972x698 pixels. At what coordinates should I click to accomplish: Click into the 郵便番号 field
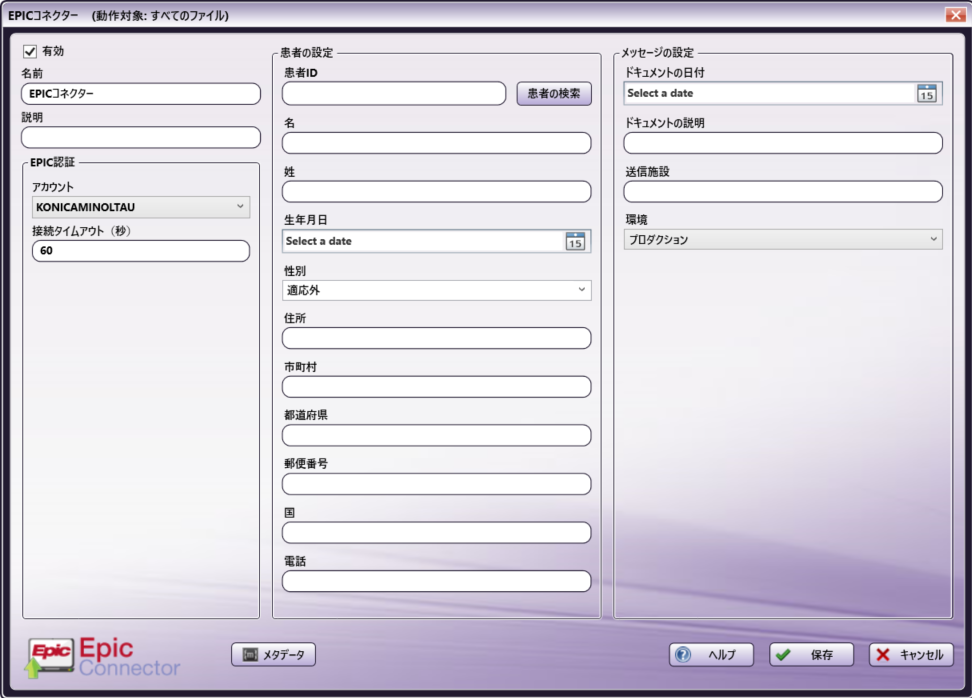tap(436, 484)
